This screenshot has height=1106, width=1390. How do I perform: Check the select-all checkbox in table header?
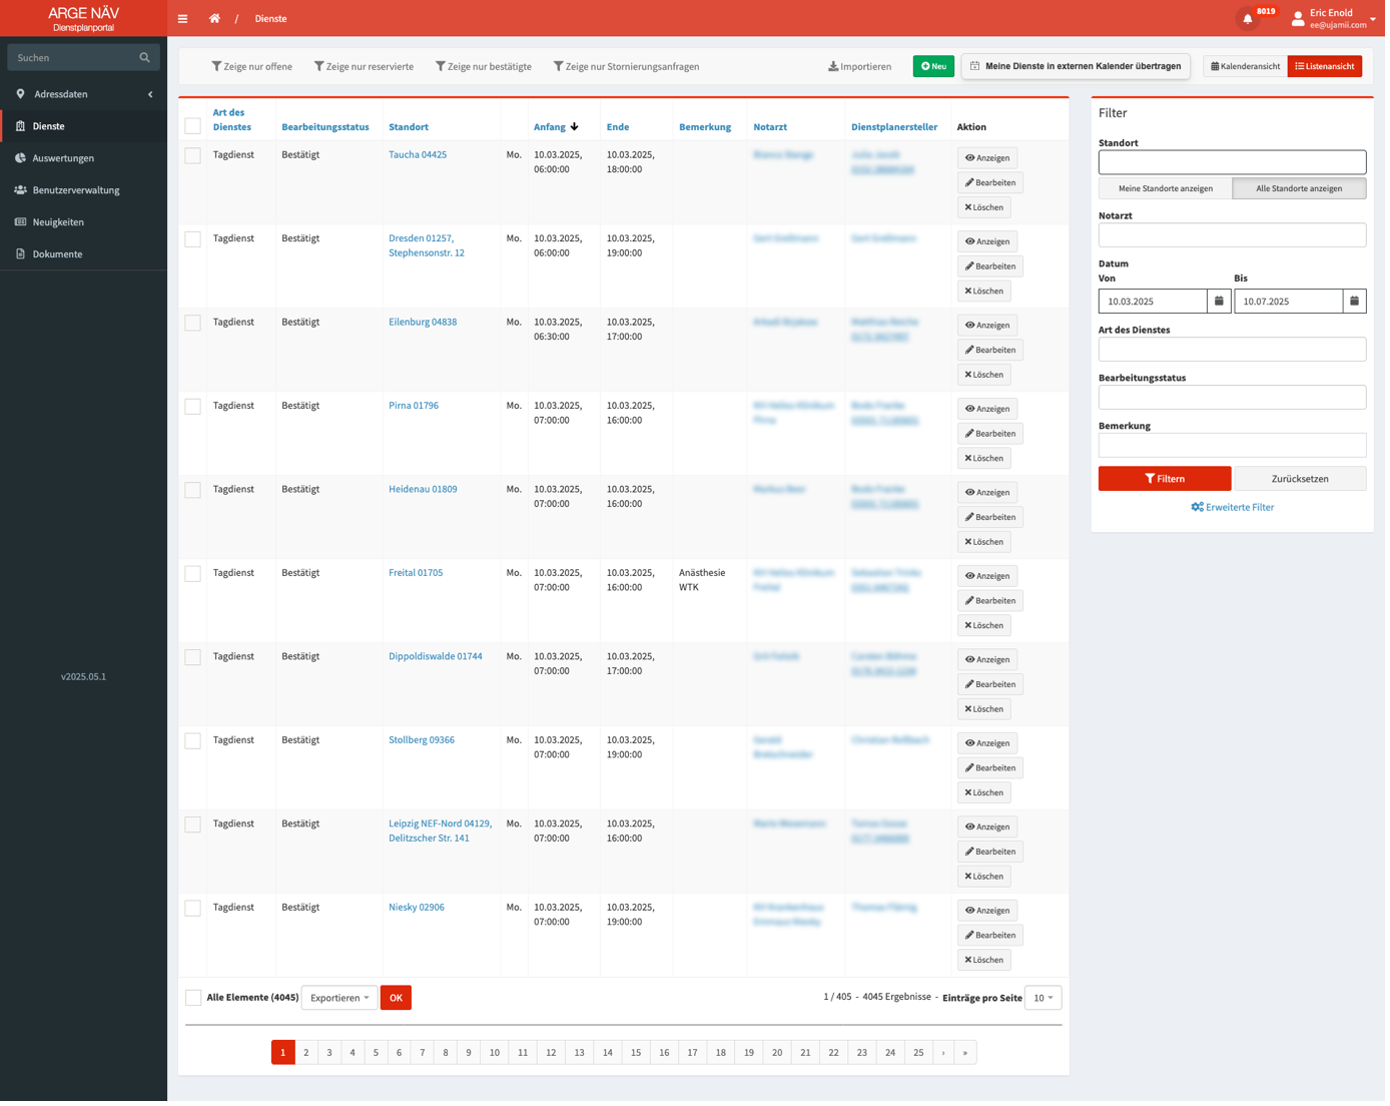[x=193, y=126]
